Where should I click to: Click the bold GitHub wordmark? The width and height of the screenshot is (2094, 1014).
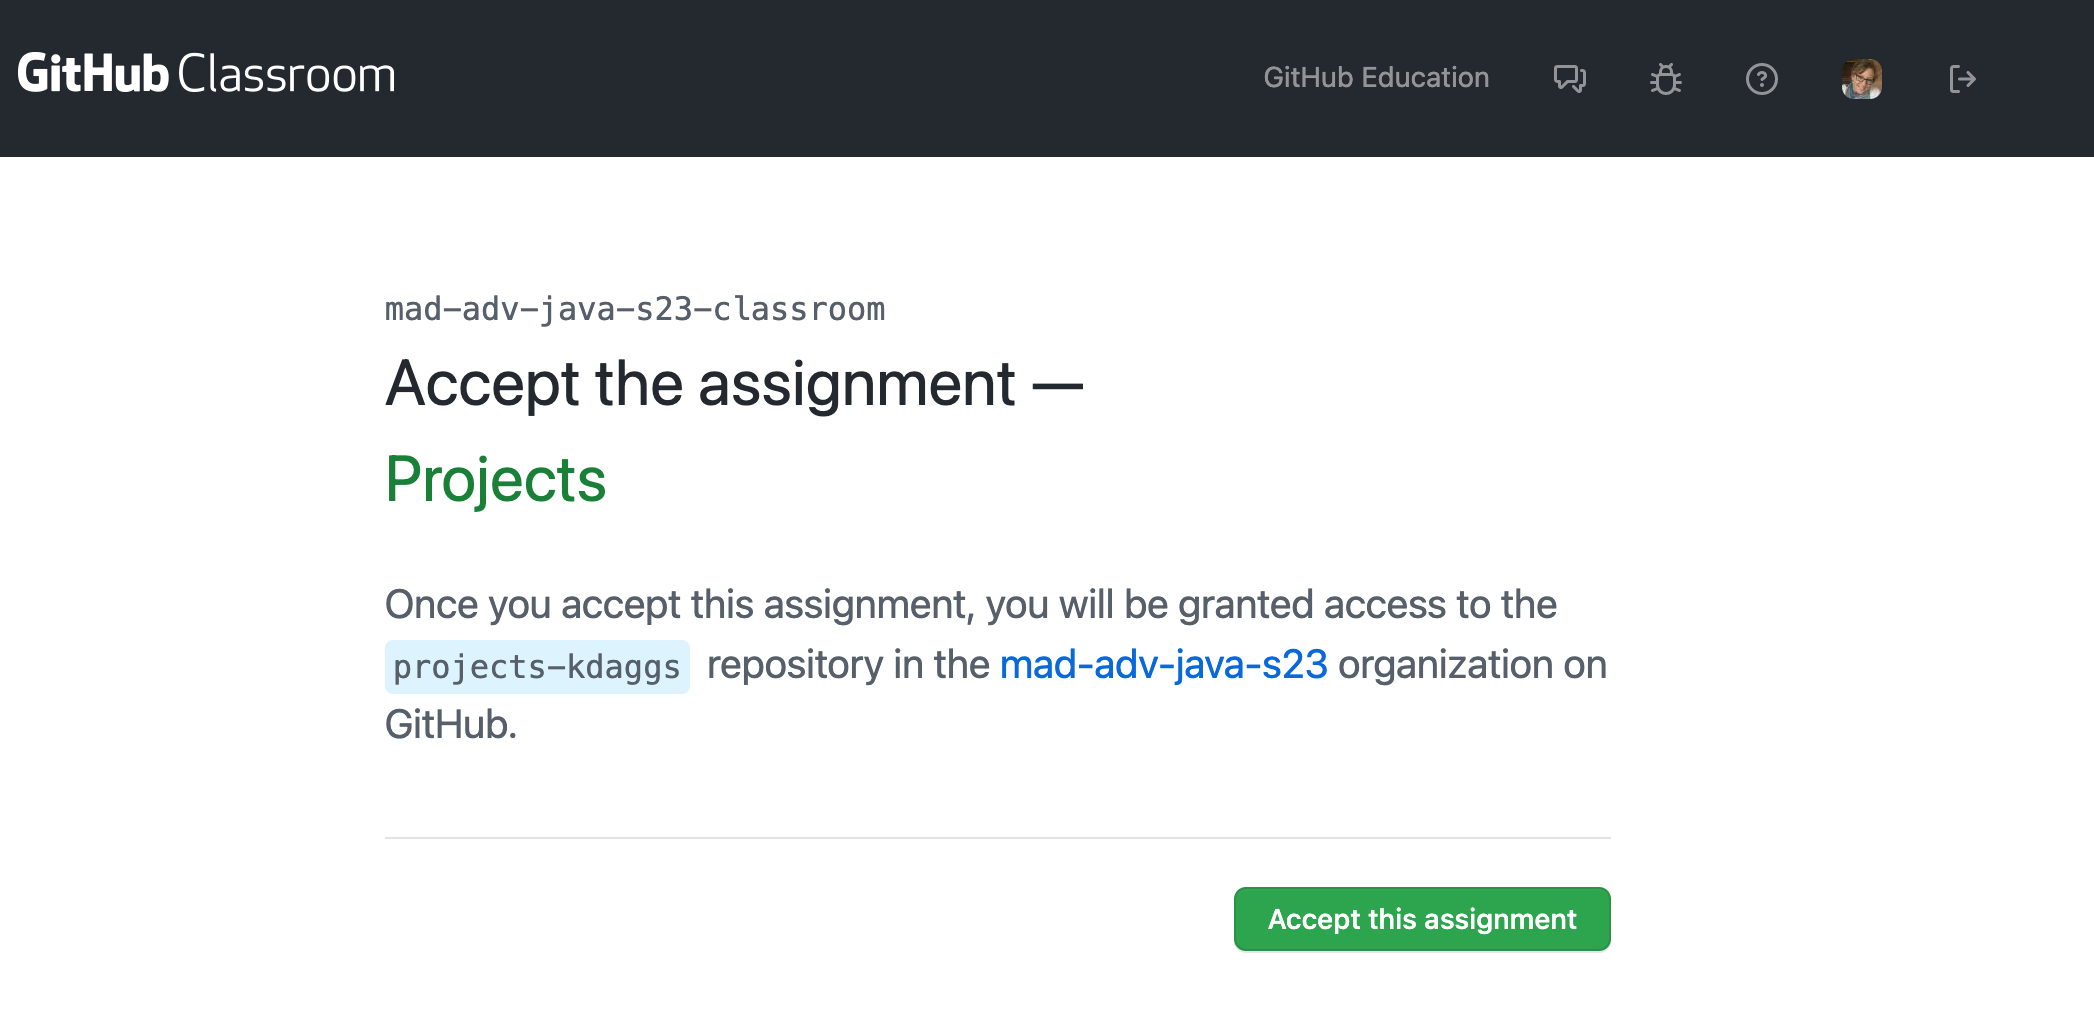(93, 74)
